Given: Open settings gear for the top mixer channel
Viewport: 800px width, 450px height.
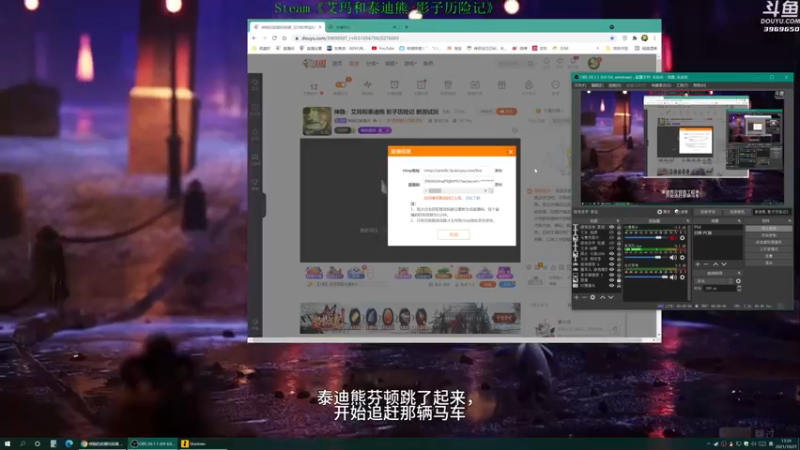Looking at the screenshot, I should point(682,238).
